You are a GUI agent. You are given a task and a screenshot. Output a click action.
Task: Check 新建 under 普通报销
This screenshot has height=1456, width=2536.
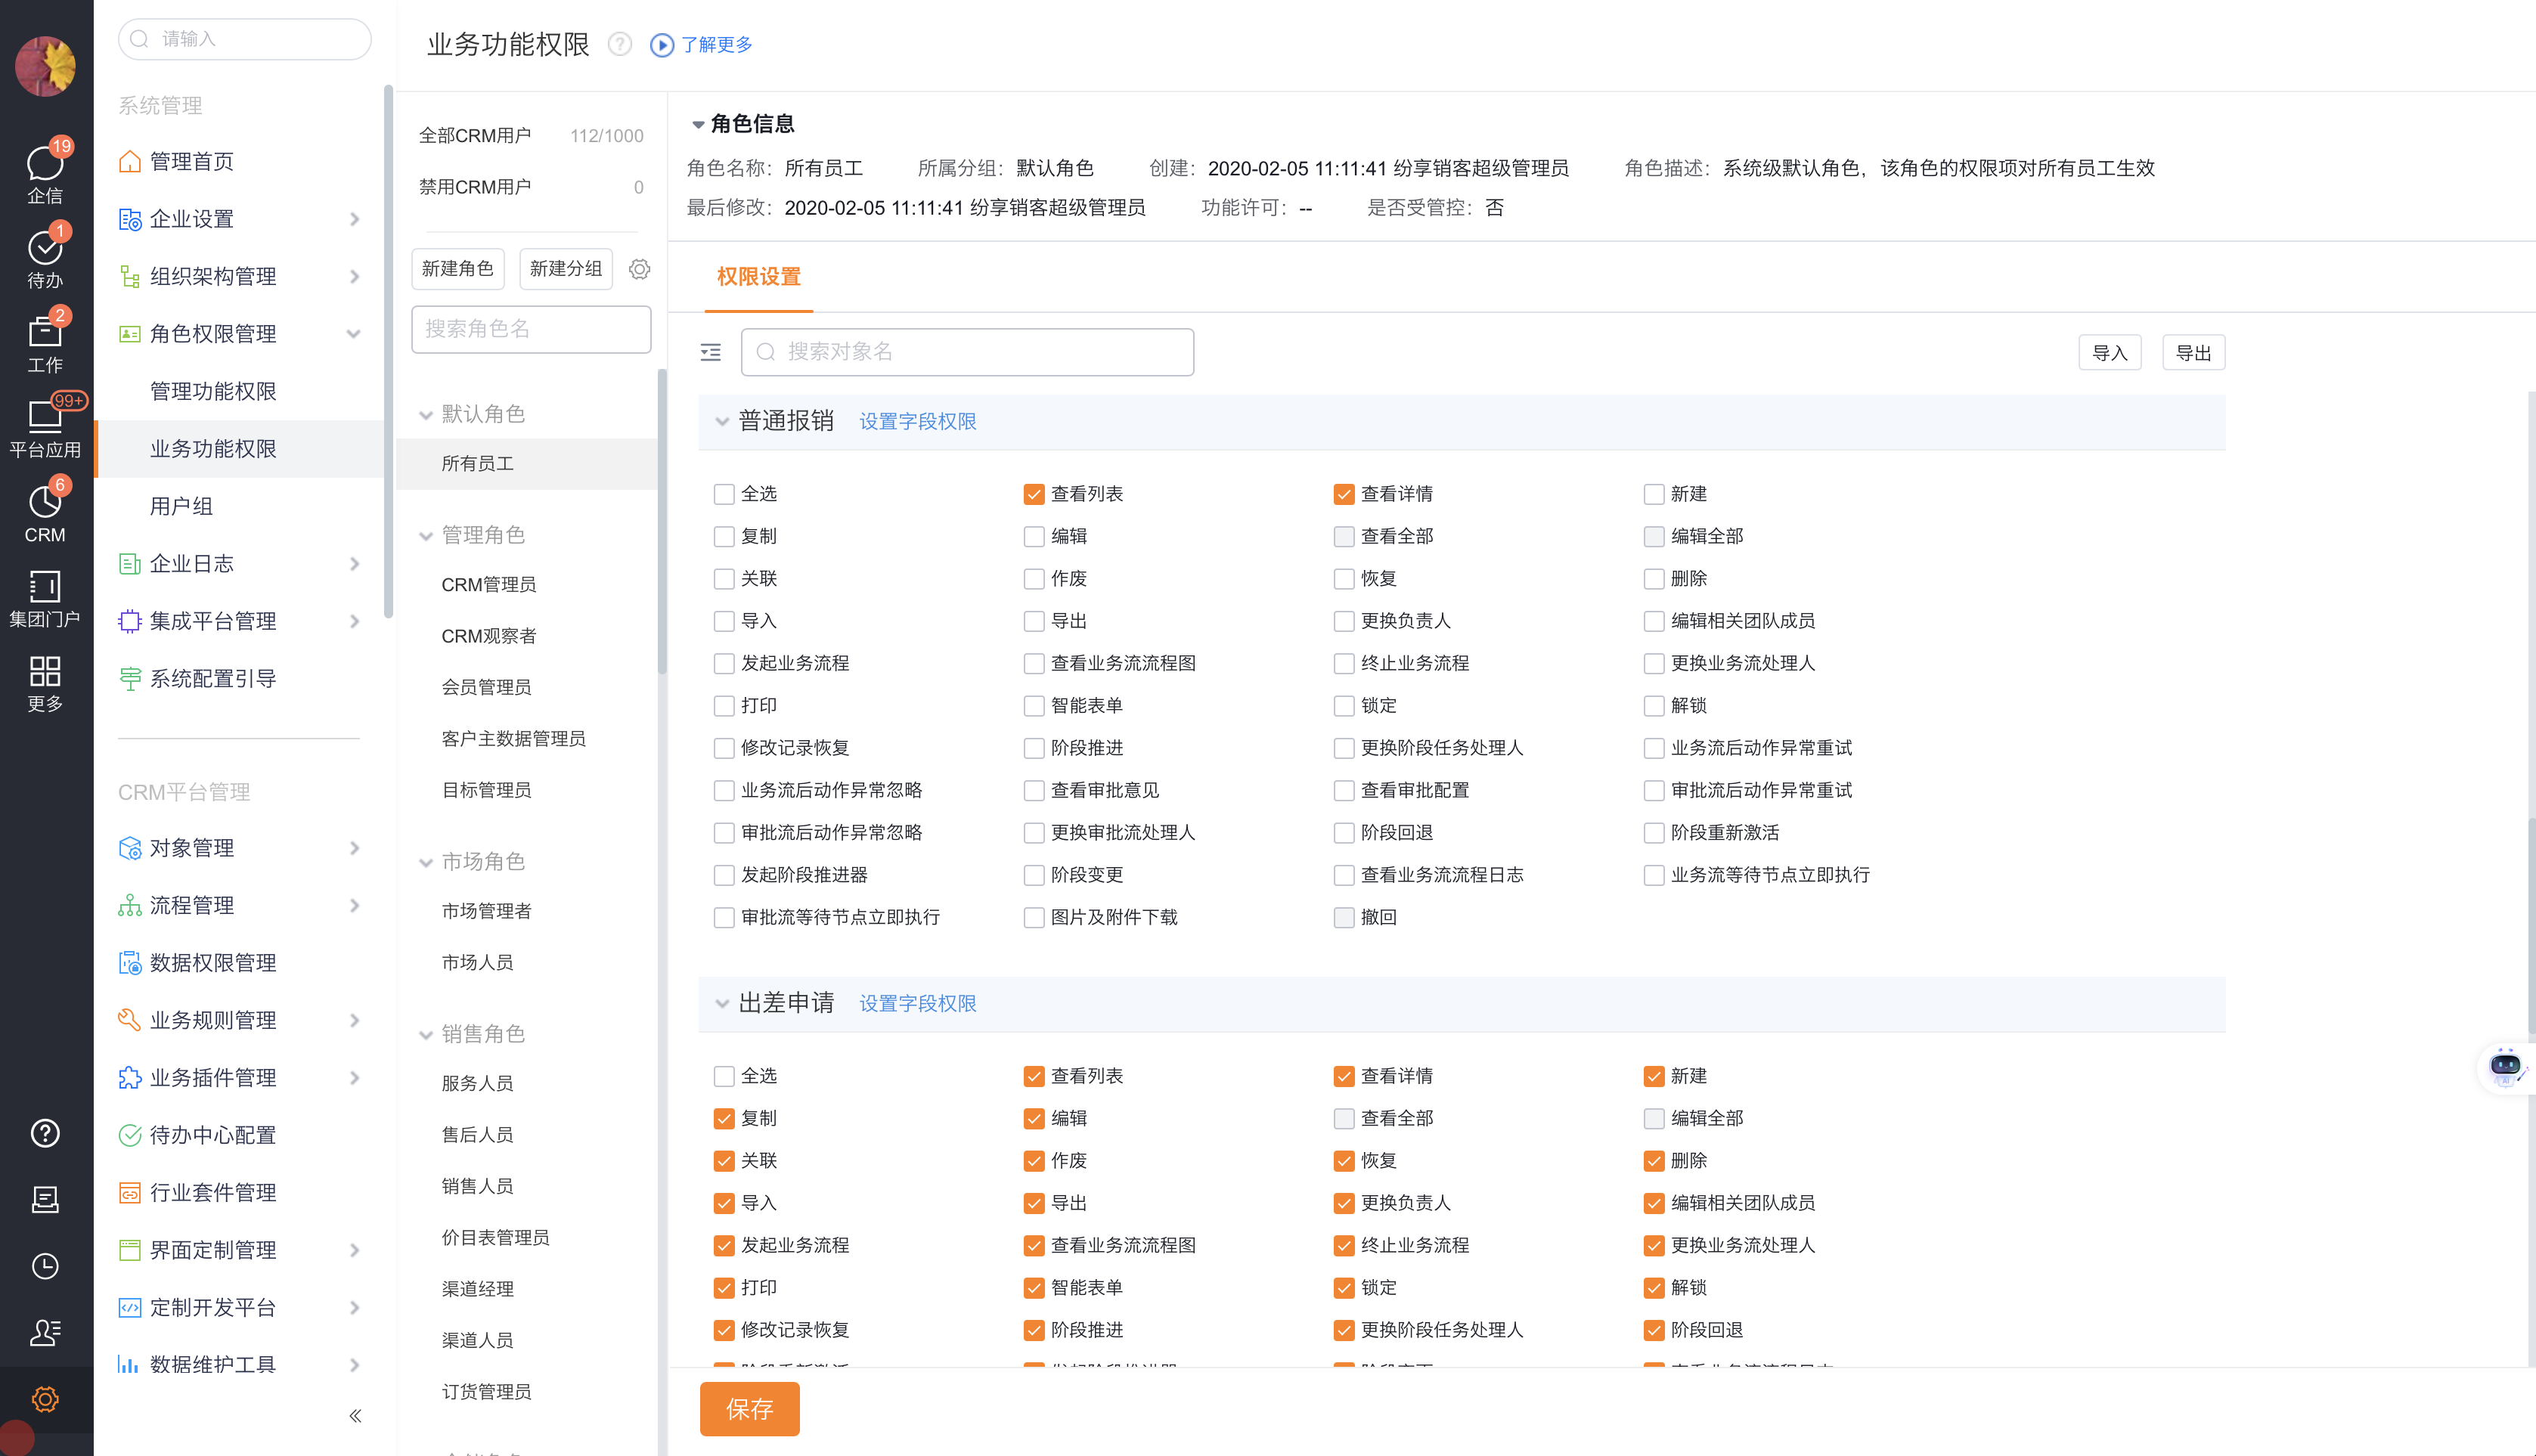(x=1654, y=494)
